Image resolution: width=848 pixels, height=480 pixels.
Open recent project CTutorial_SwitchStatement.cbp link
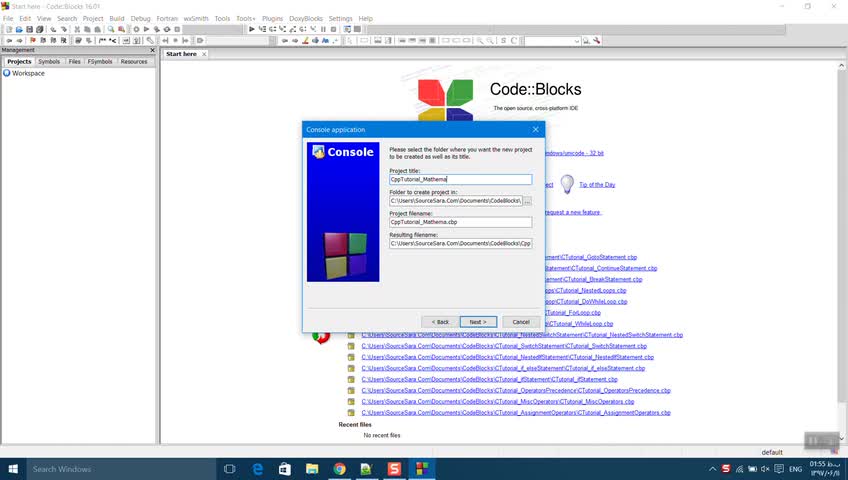tap(504, 346)
